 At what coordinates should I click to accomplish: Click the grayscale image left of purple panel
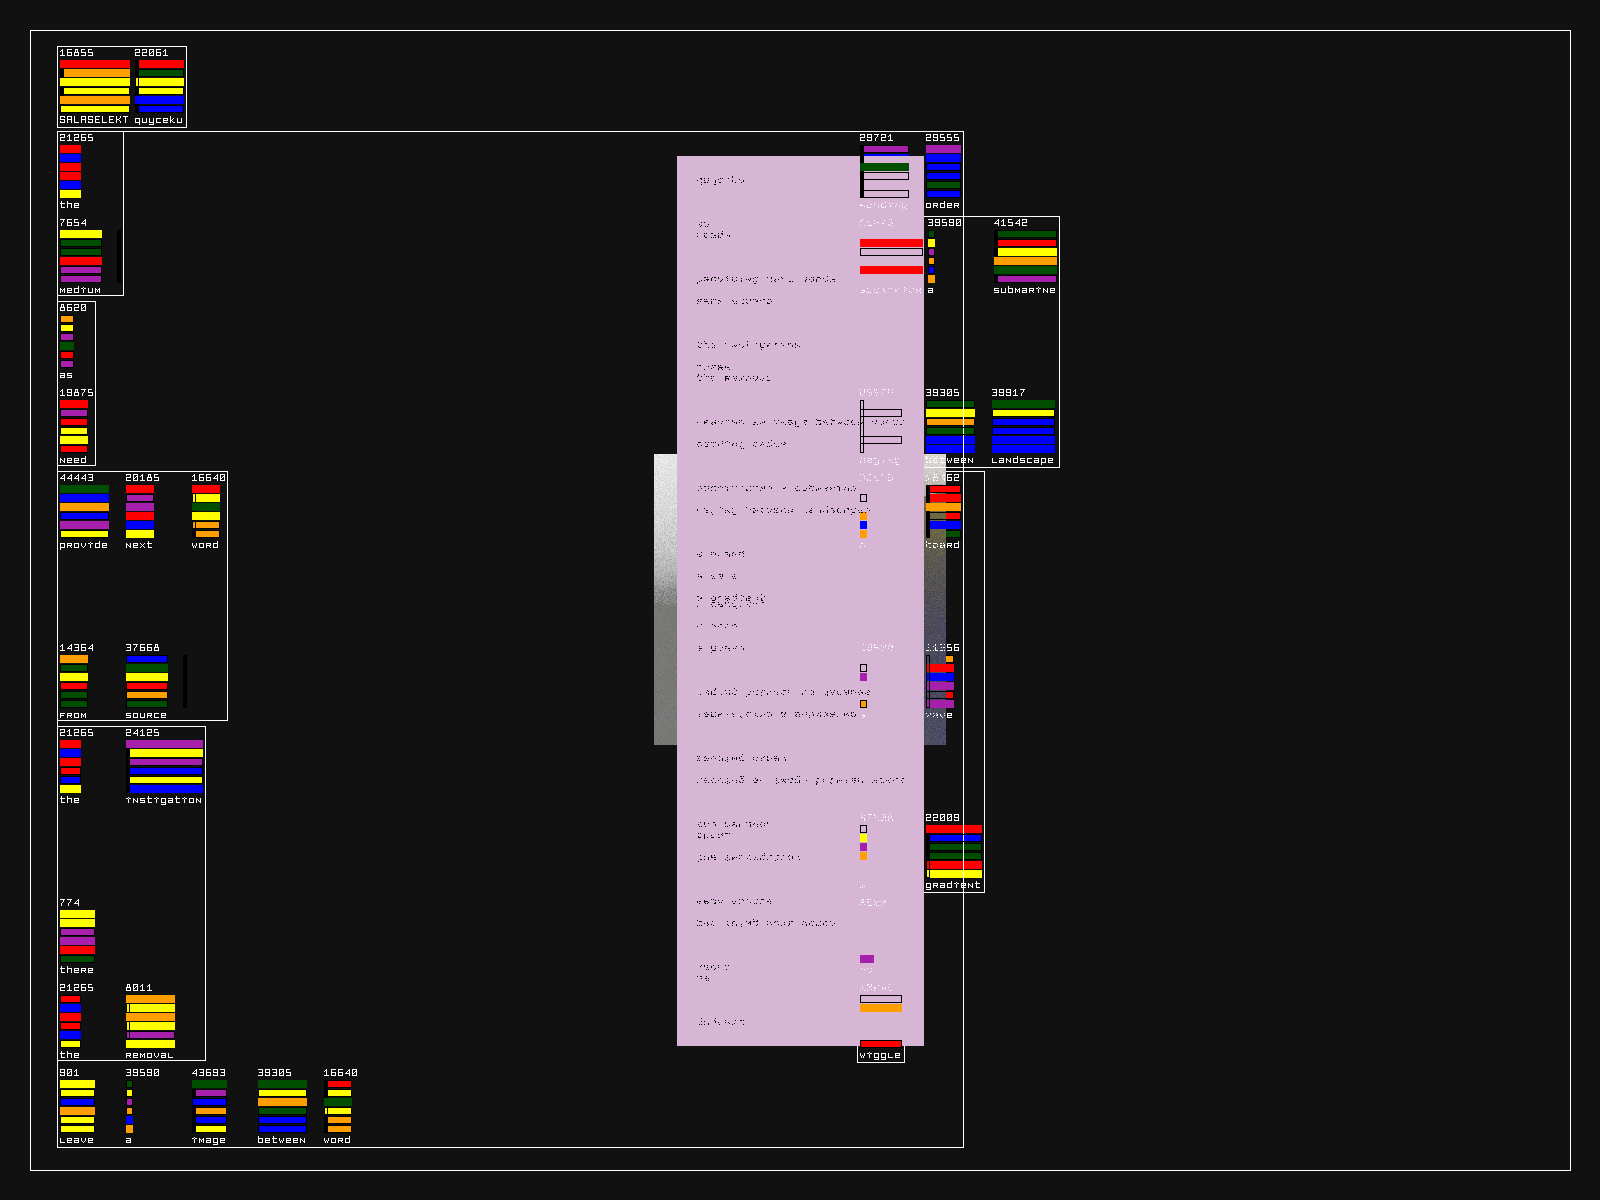click(x=665, y=600)
